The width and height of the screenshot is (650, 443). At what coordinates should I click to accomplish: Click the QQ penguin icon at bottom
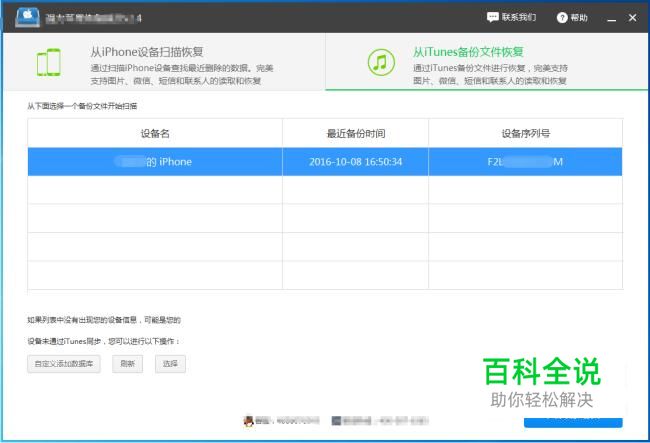coord(248,421)
